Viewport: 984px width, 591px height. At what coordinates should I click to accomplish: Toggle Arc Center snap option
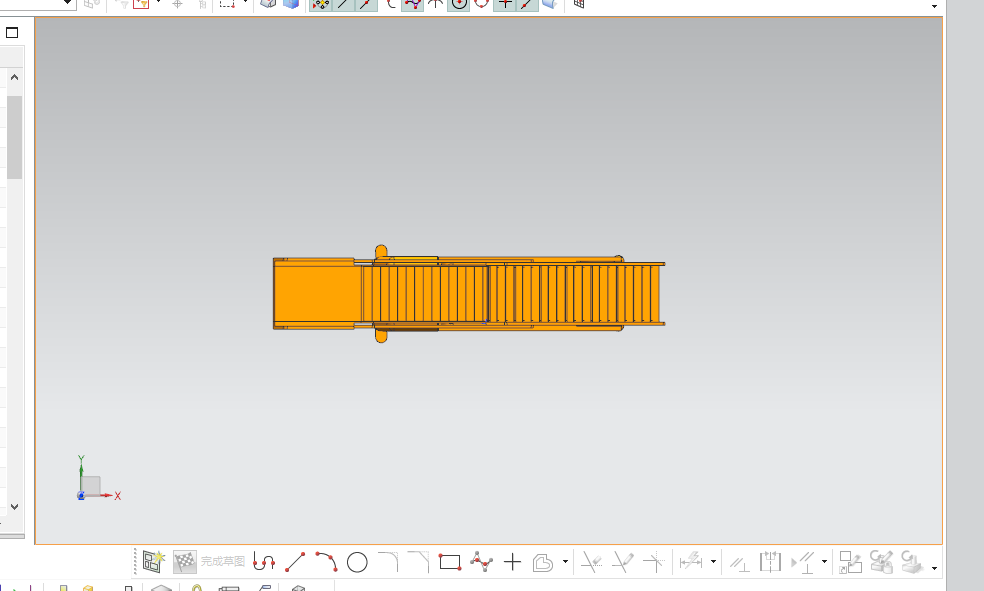[459, 4]
